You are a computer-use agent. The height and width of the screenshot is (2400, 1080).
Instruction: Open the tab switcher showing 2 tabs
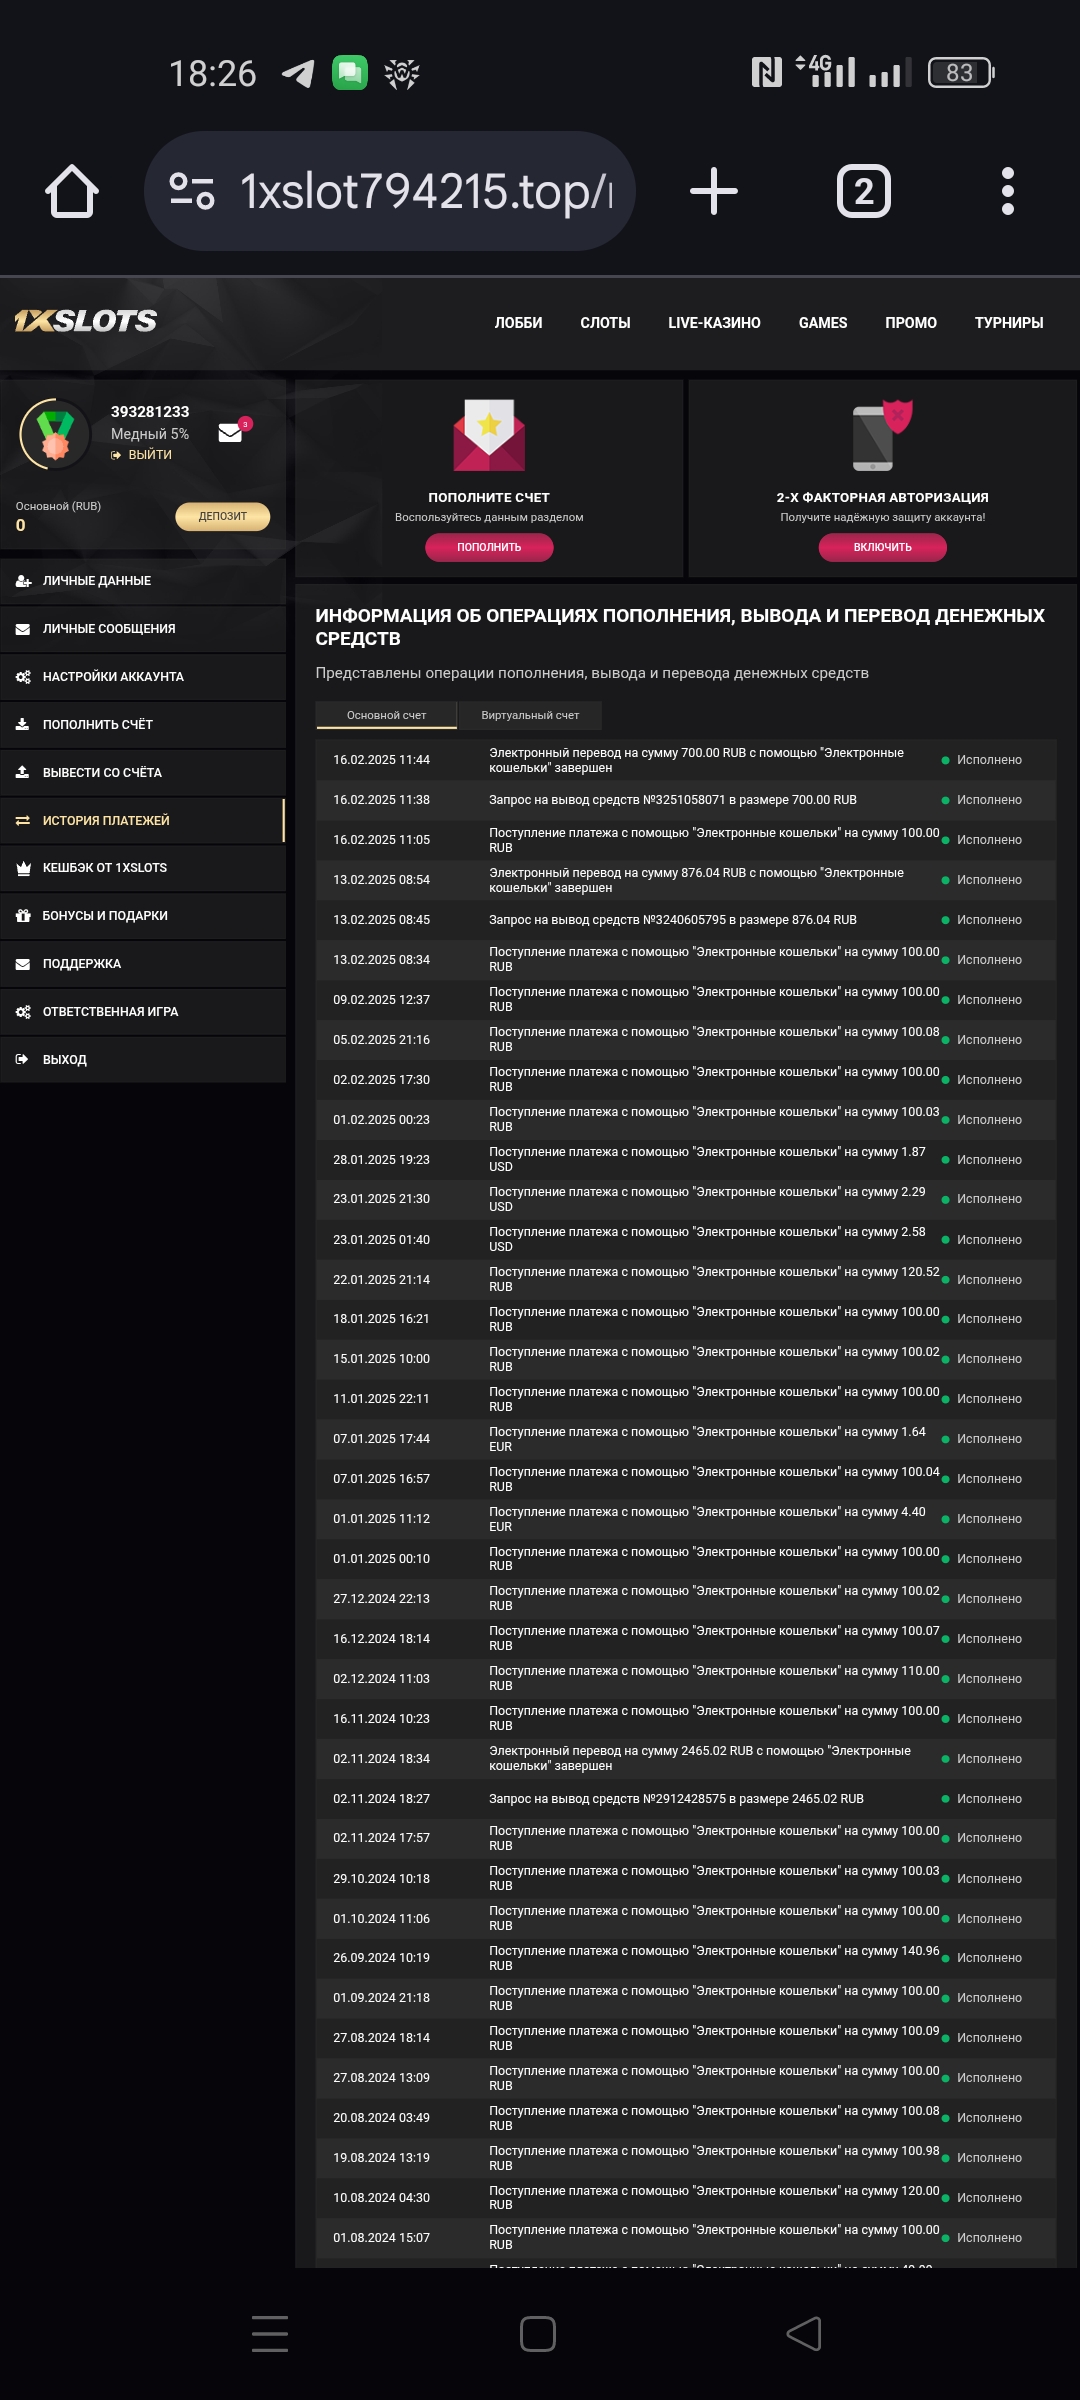tap(863, 191)
